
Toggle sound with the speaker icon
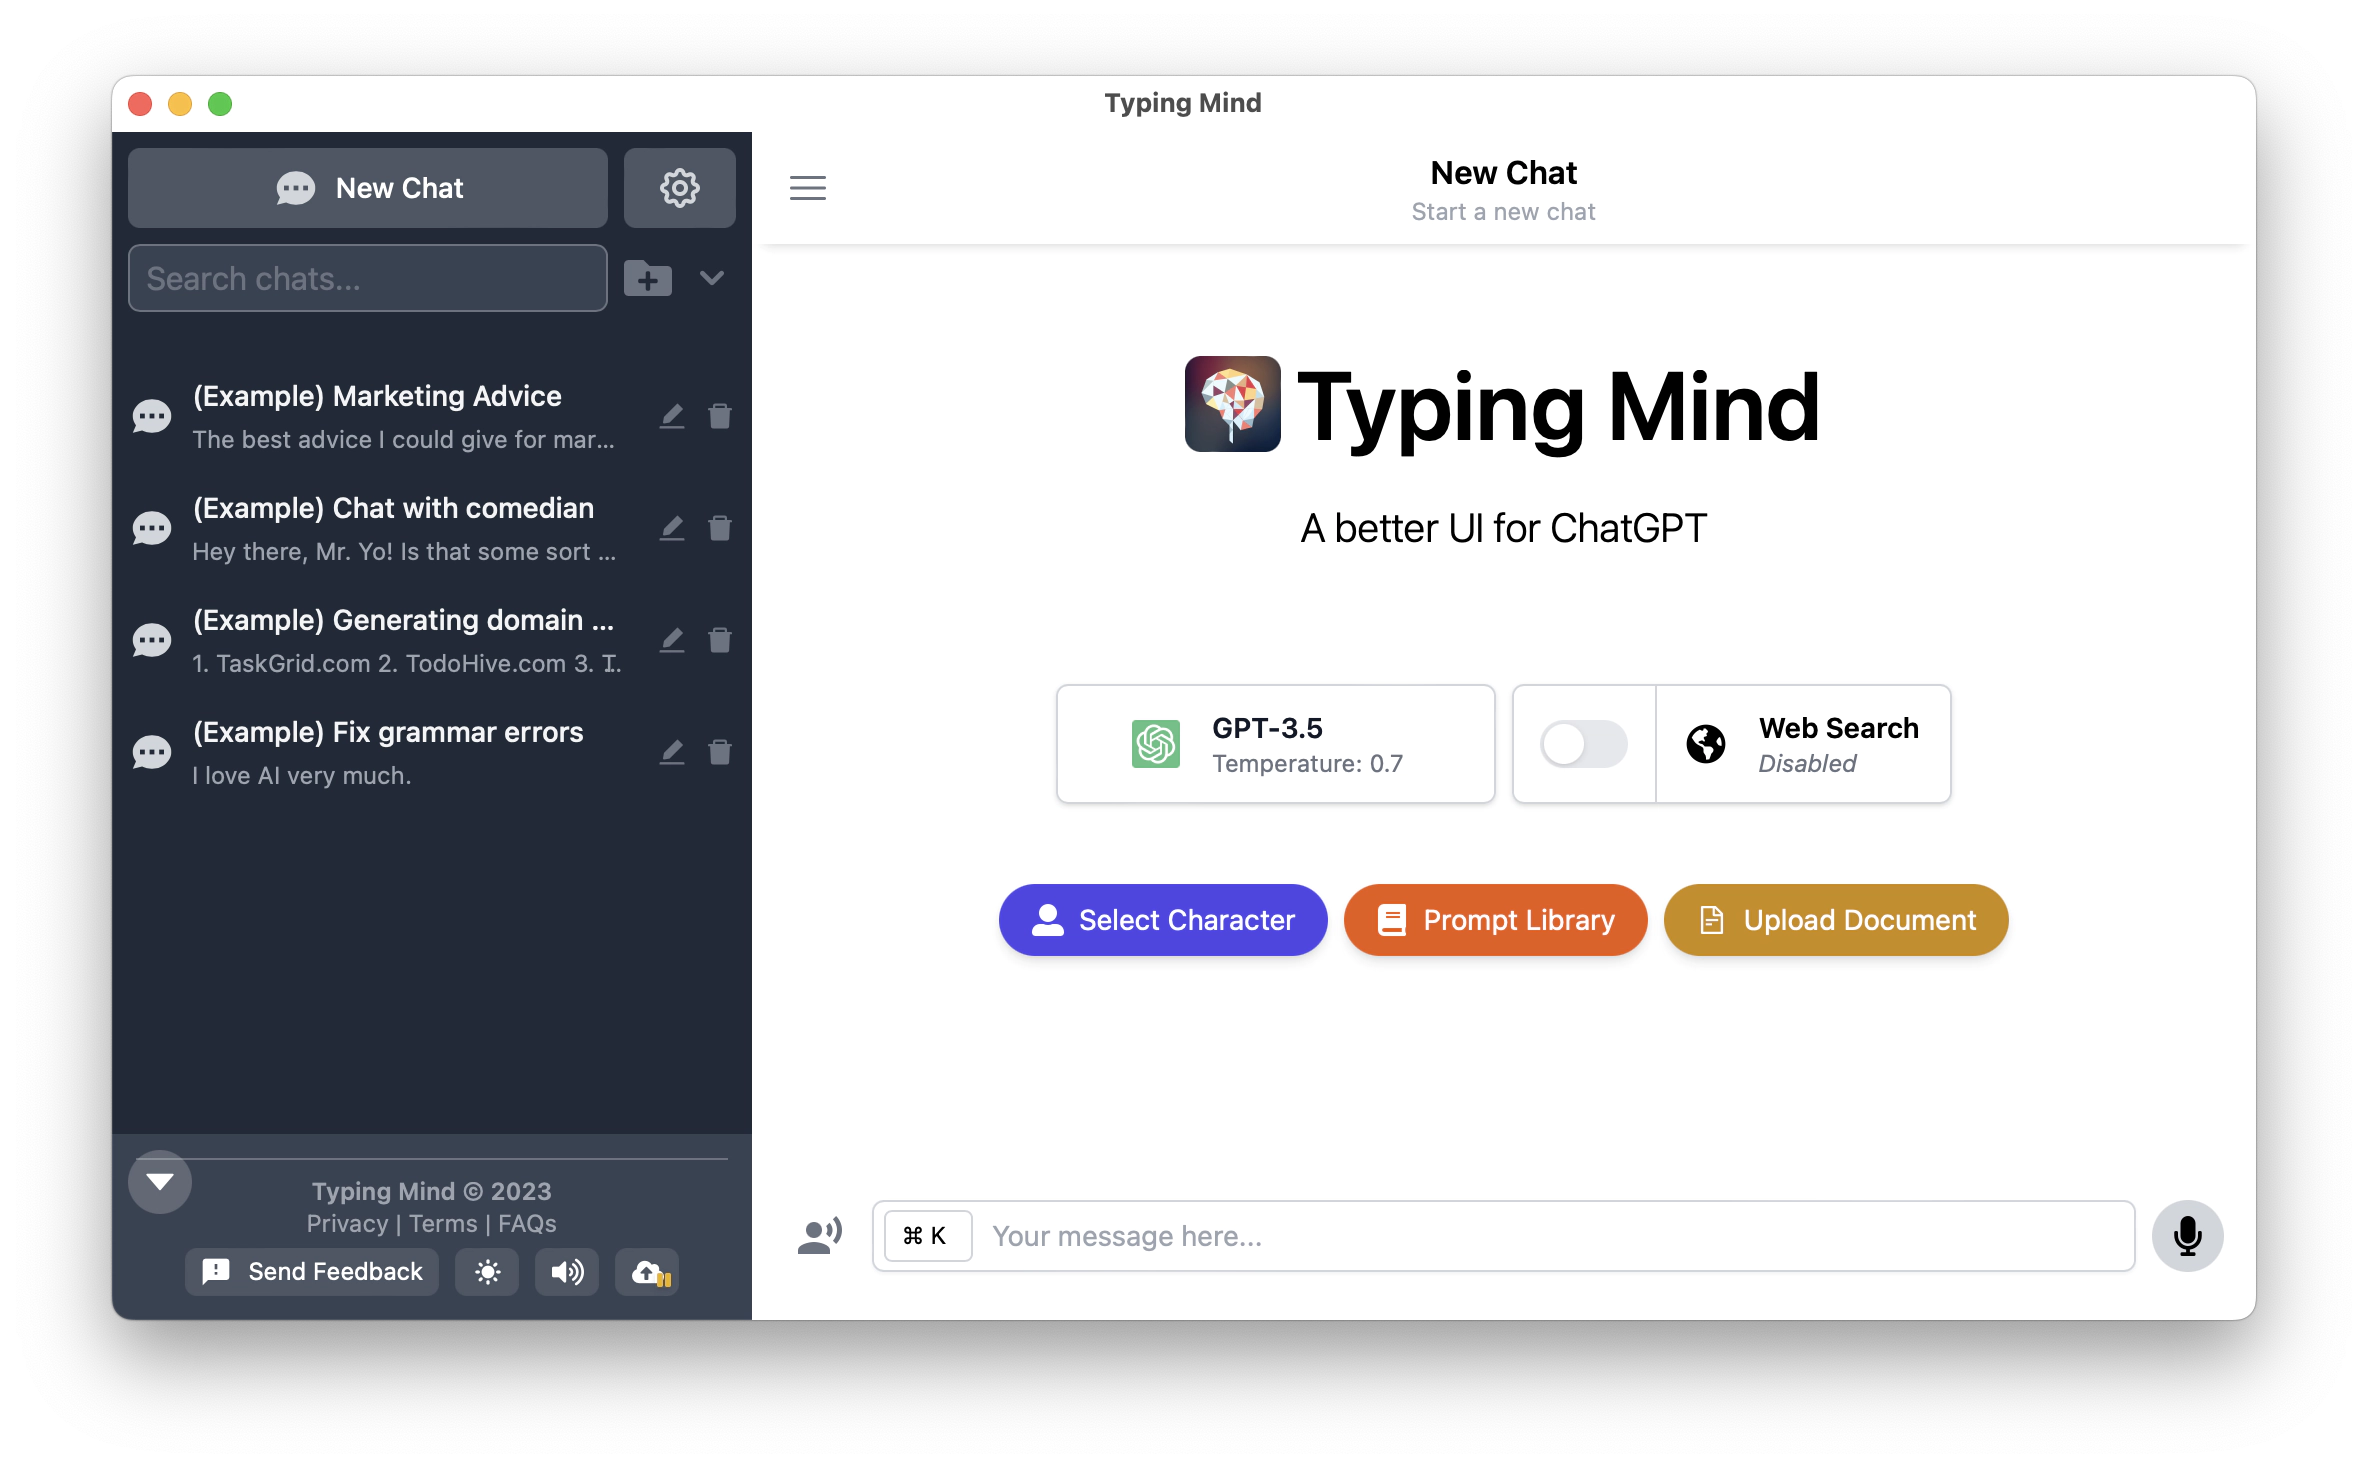pyautogui.click(x=567, y=1272)
